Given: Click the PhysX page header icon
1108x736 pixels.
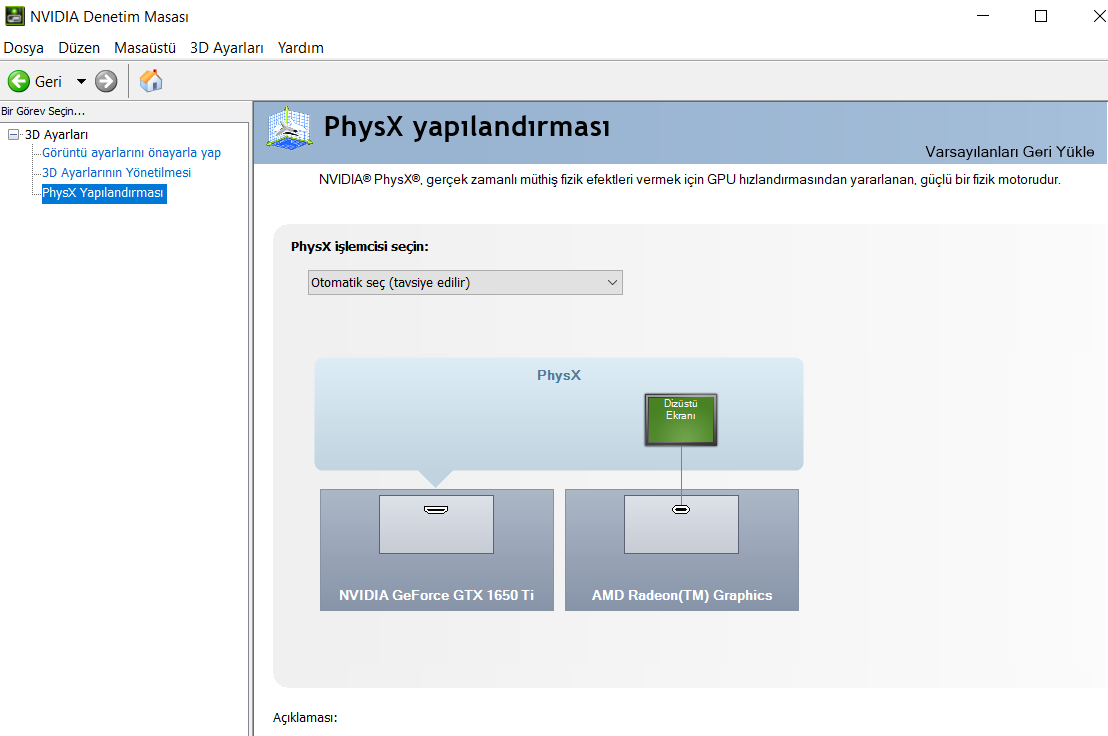Looking at the screenshot, I should (289, 128).
